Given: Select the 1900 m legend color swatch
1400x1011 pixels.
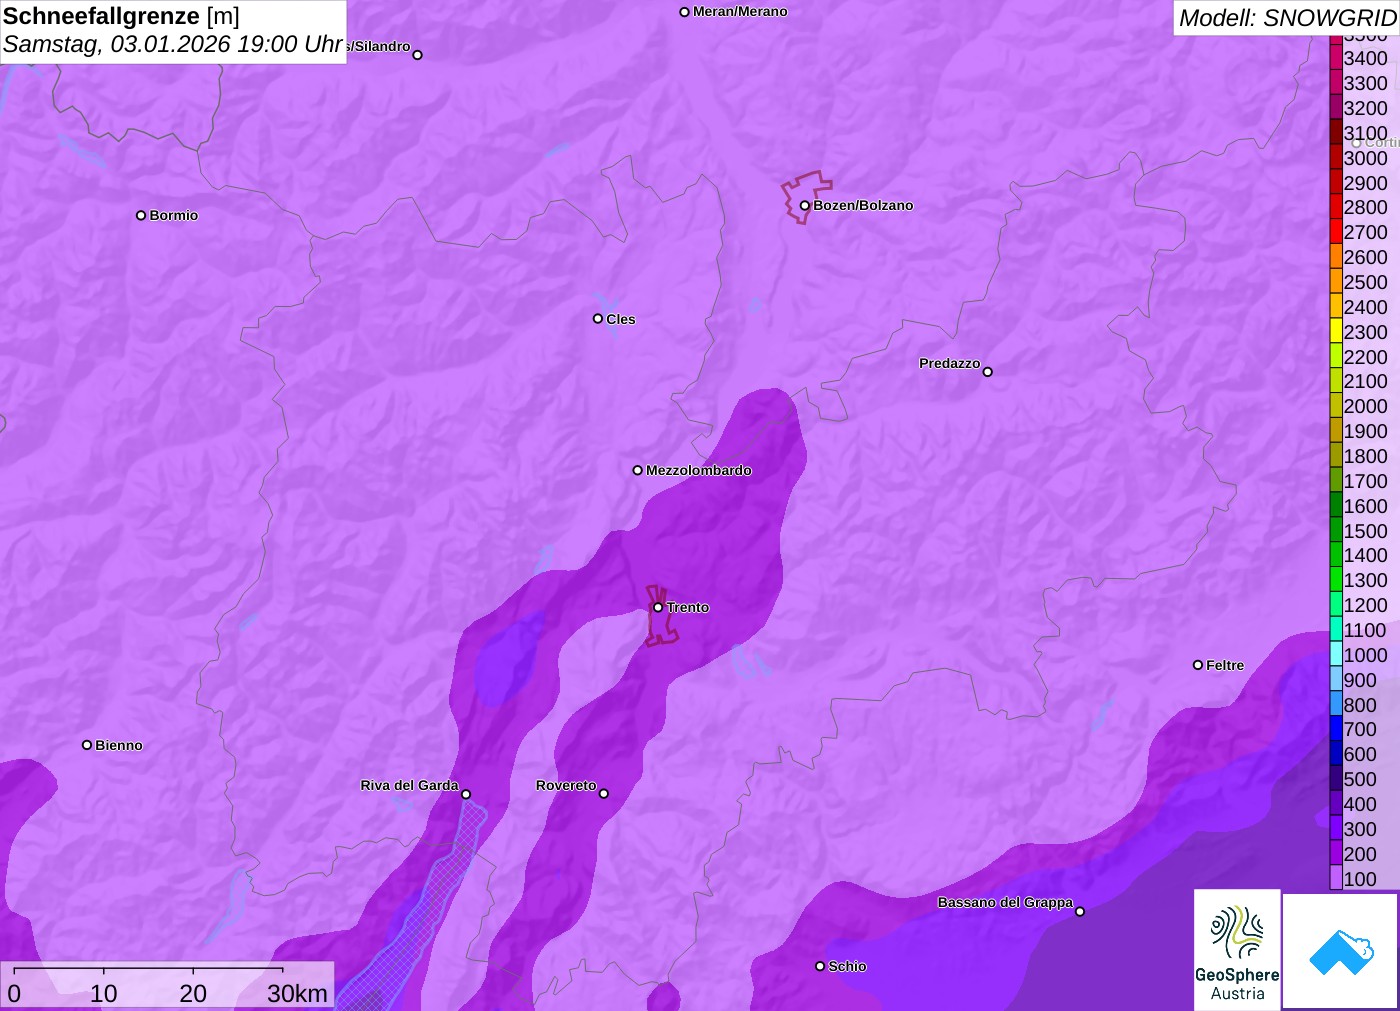Looking at the screenshot, I should 1336,431.
